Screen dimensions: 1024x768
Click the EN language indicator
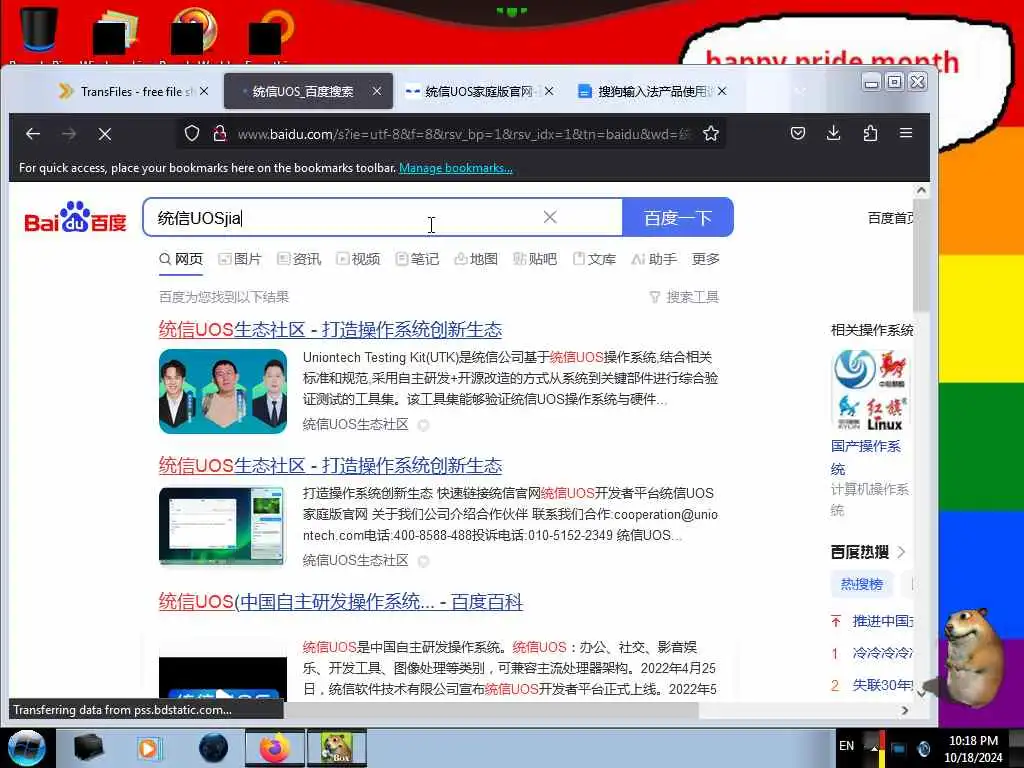pyautogui.click(x=846, y=746)
